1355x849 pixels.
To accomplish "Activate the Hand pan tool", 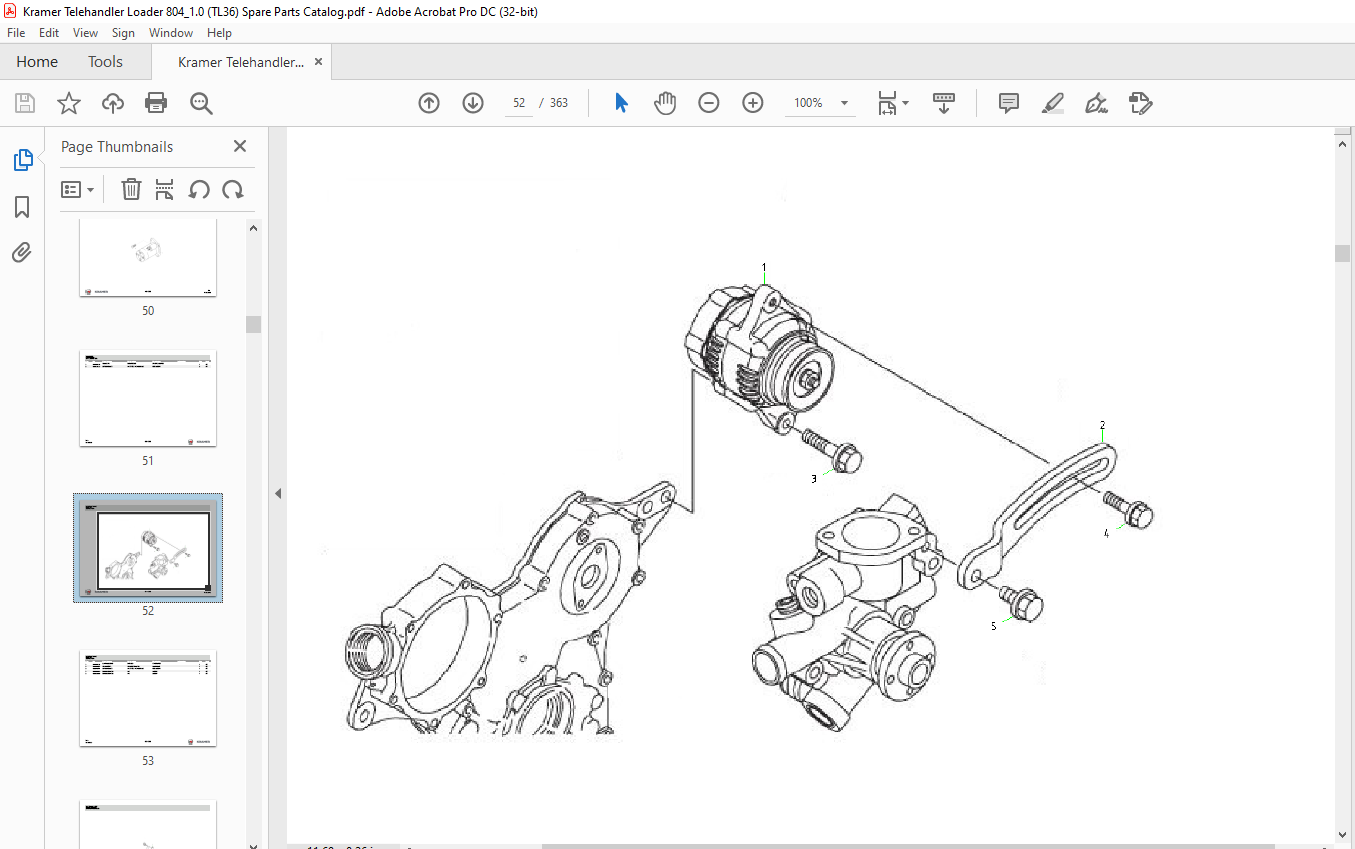I will pyautogui.click(x=665, y=103).
